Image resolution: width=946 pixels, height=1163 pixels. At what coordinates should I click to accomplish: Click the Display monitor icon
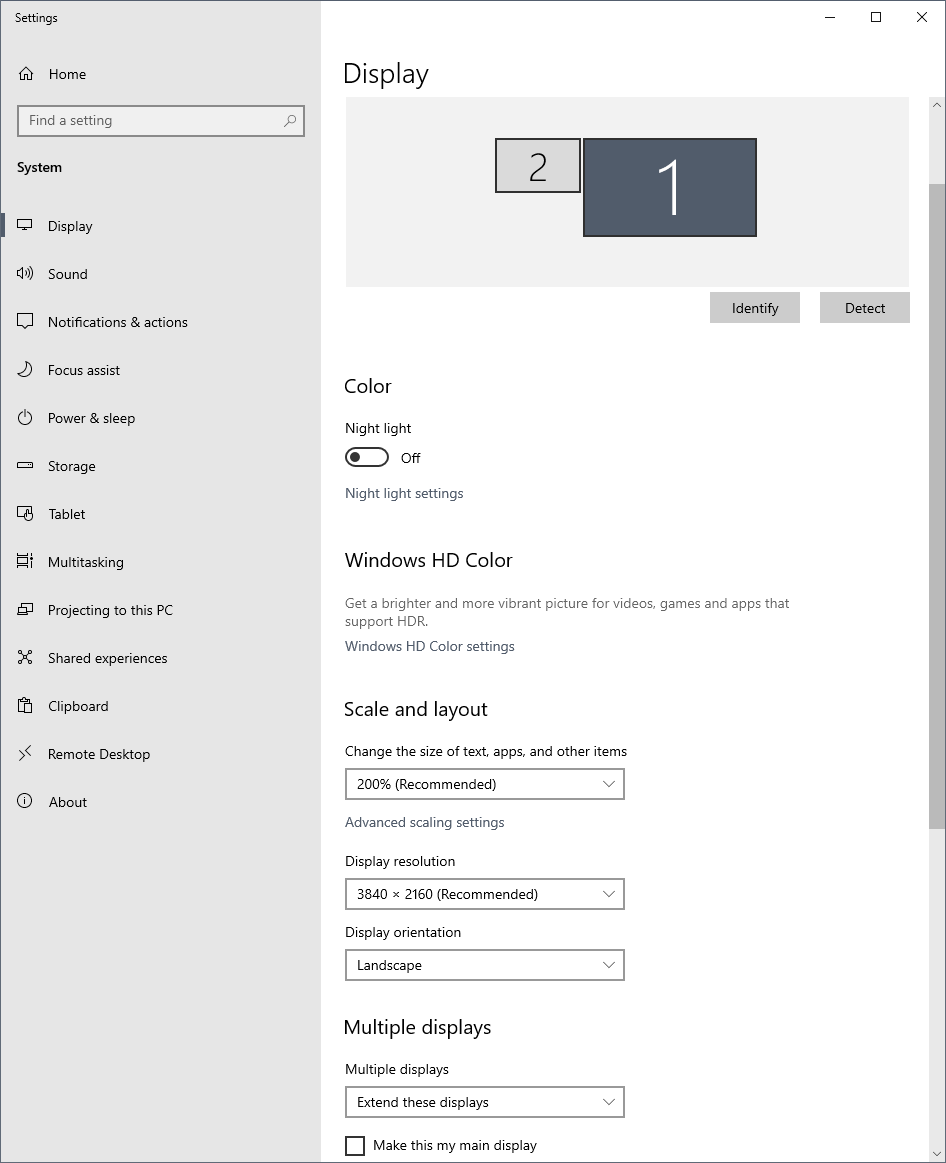point(25,225)
